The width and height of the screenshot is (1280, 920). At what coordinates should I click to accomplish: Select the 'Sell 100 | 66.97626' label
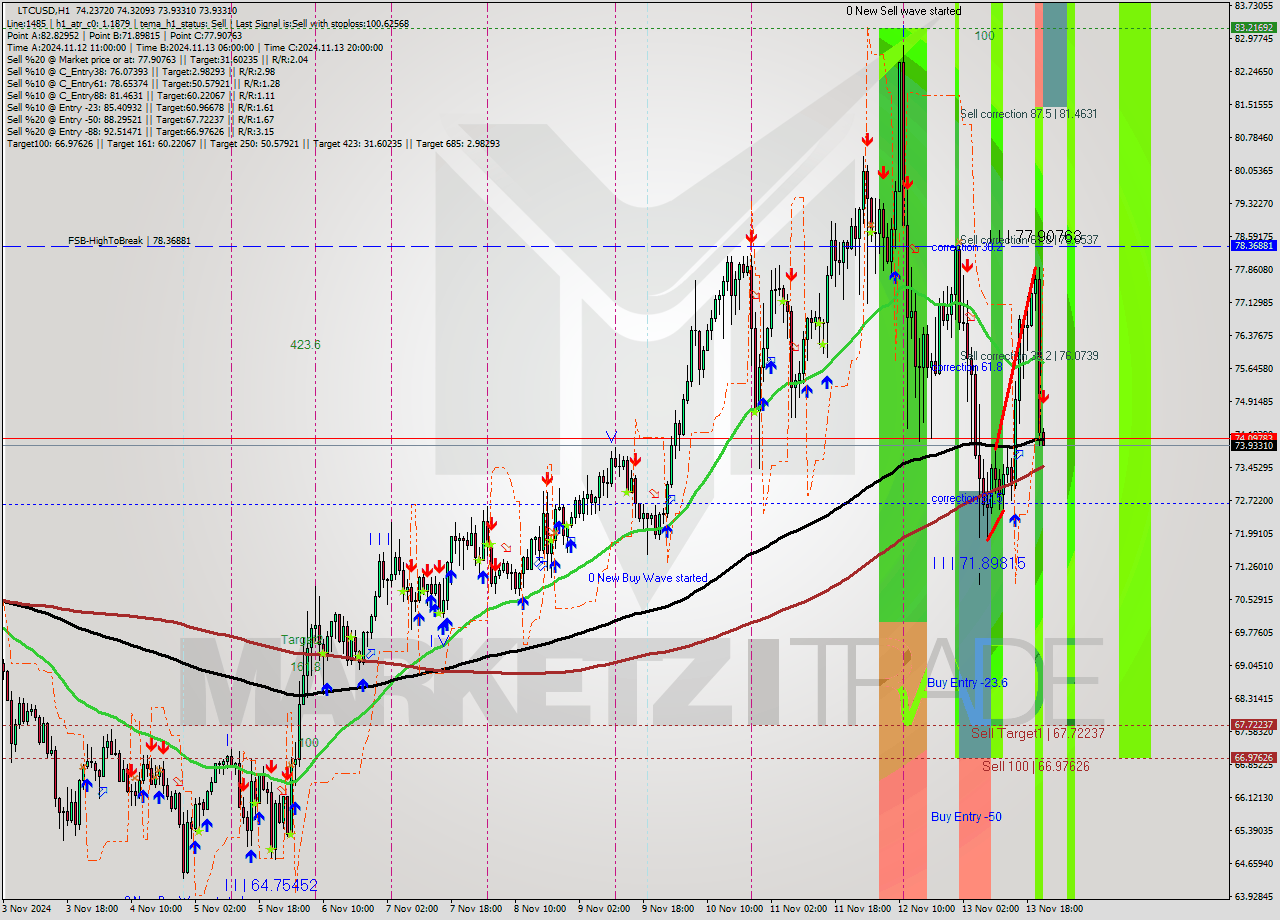1035,766
